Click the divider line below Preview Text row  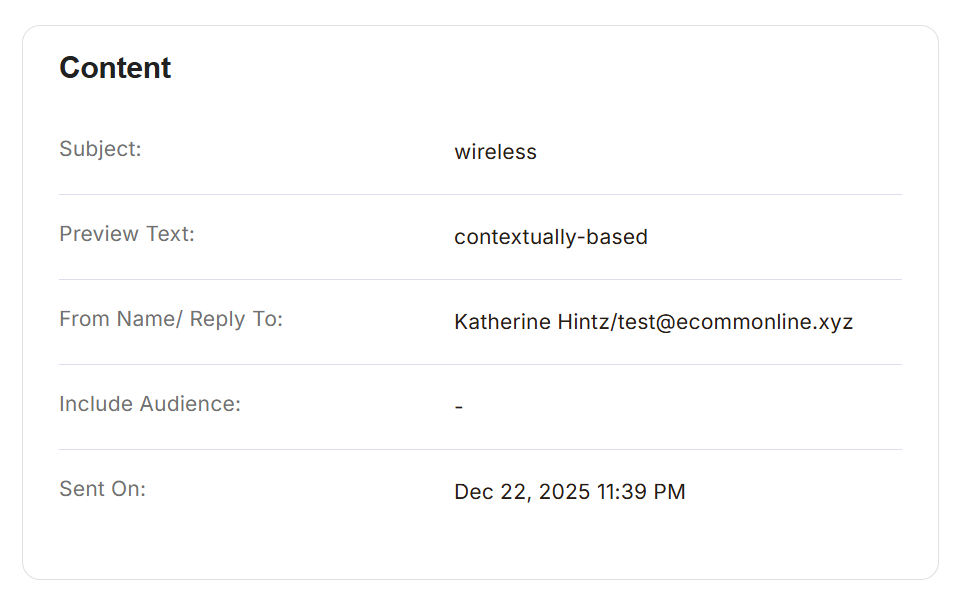tap(480, 280)
